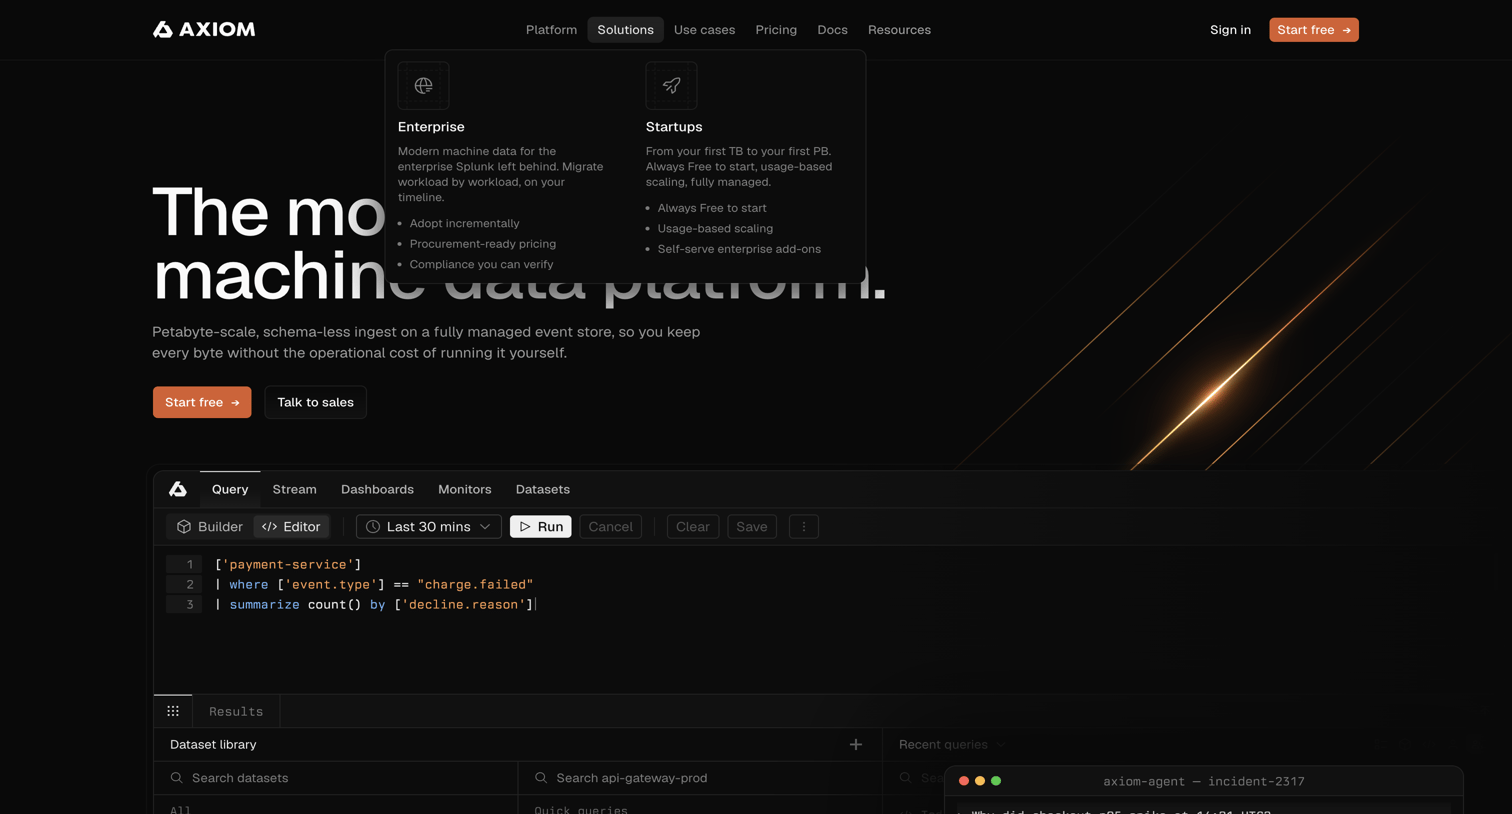Switch to the Datasets tab

click(x=542, y=489)
